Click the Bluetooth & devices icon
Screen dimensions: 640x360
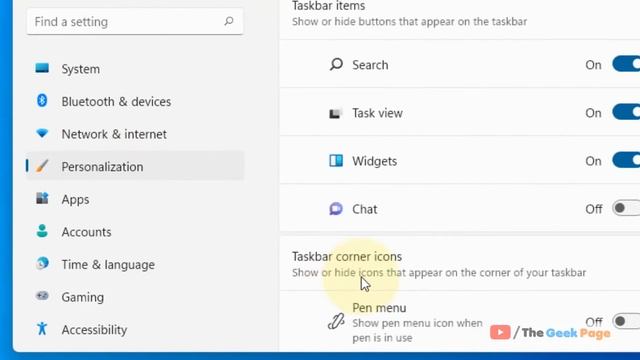[x=42, y=101]
